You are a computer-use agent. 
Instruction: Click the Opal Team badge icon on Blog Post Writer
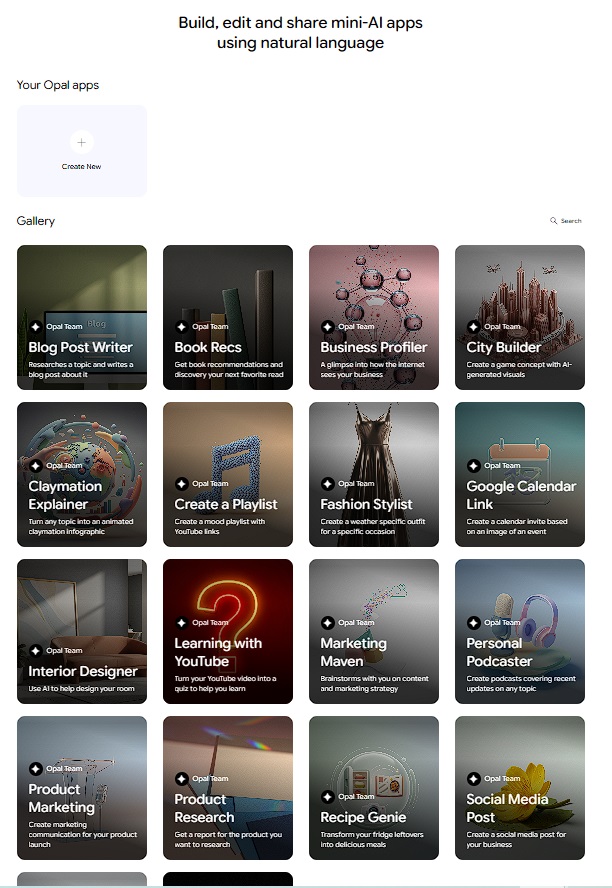[35, 327]
